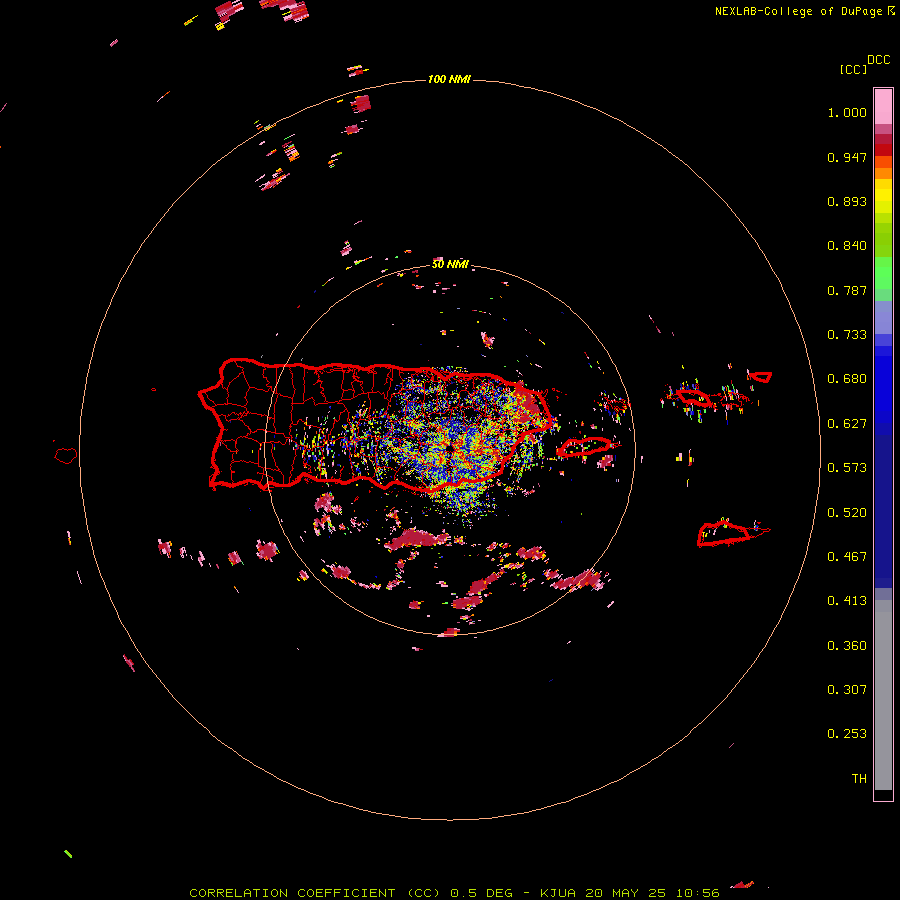
Task: Click the 0.840 scale value
Action: [847, 246]
